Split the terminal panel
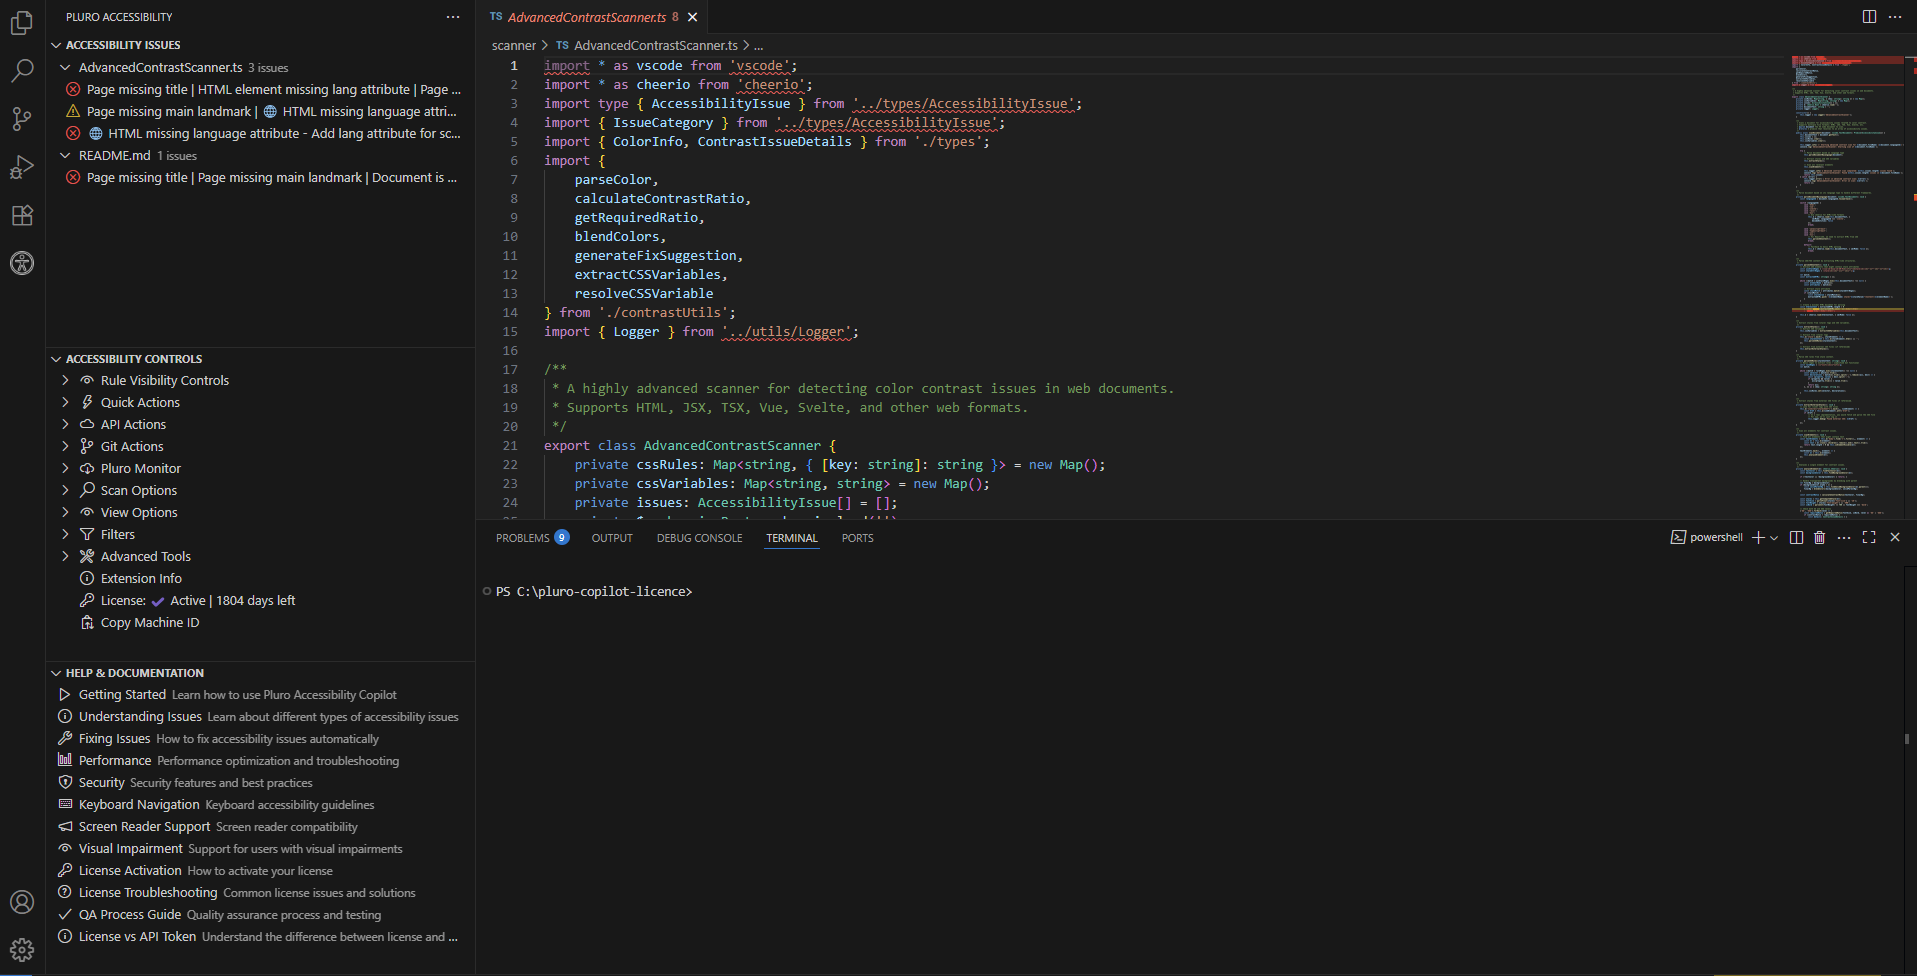Screen dimensions: 1917x976 point(1796,538)
